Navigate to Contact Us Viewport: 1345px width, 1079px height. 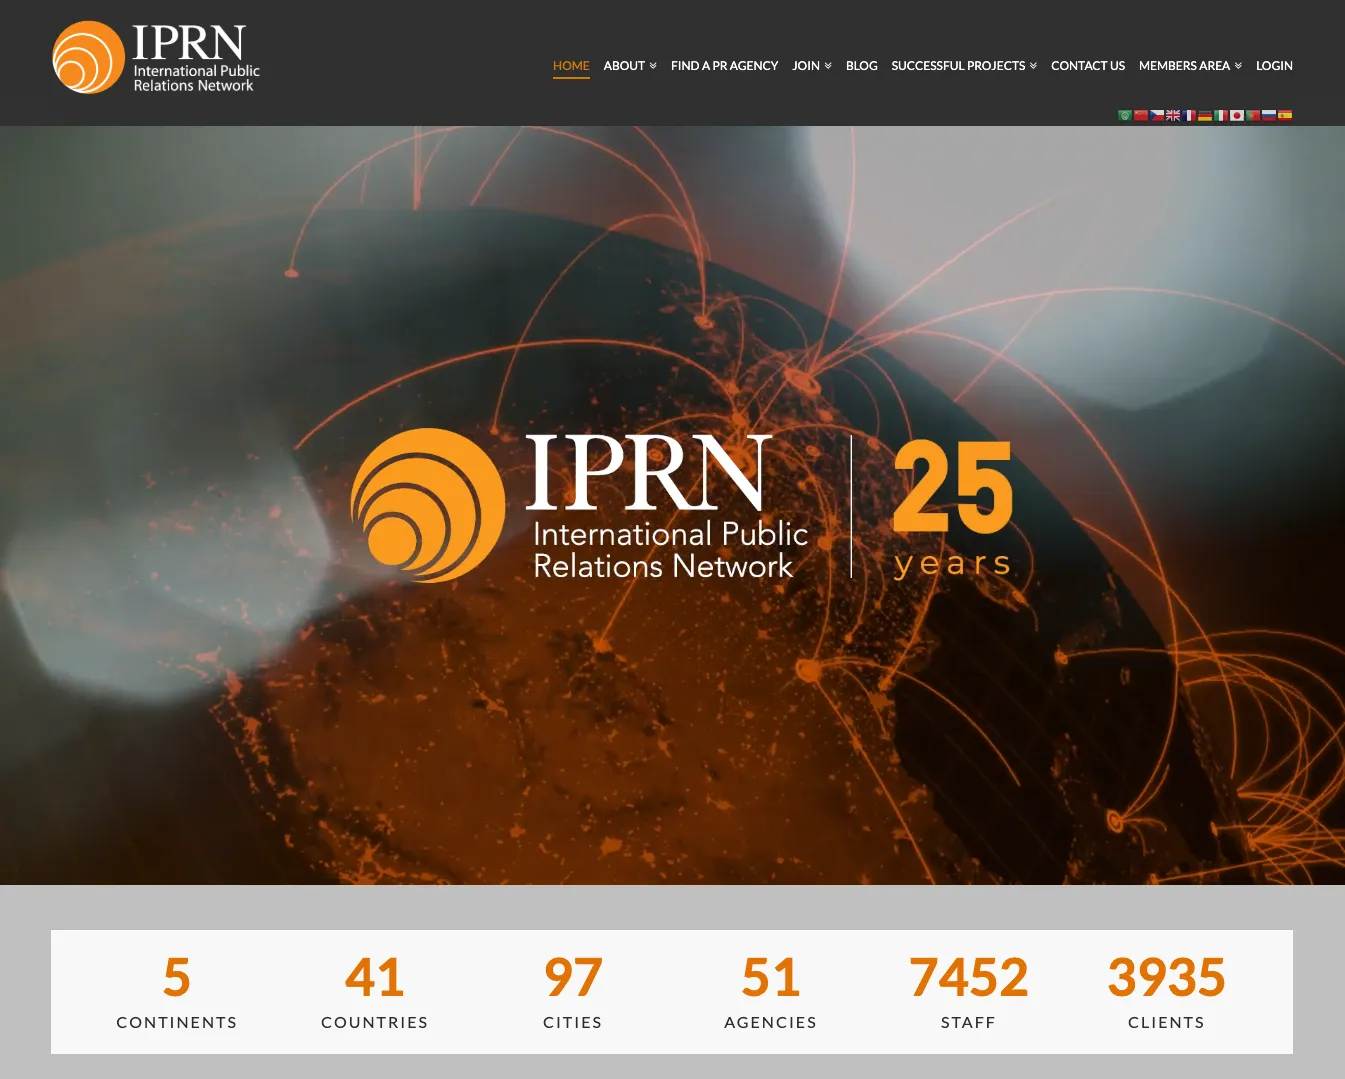click(x=1088, y=66)
